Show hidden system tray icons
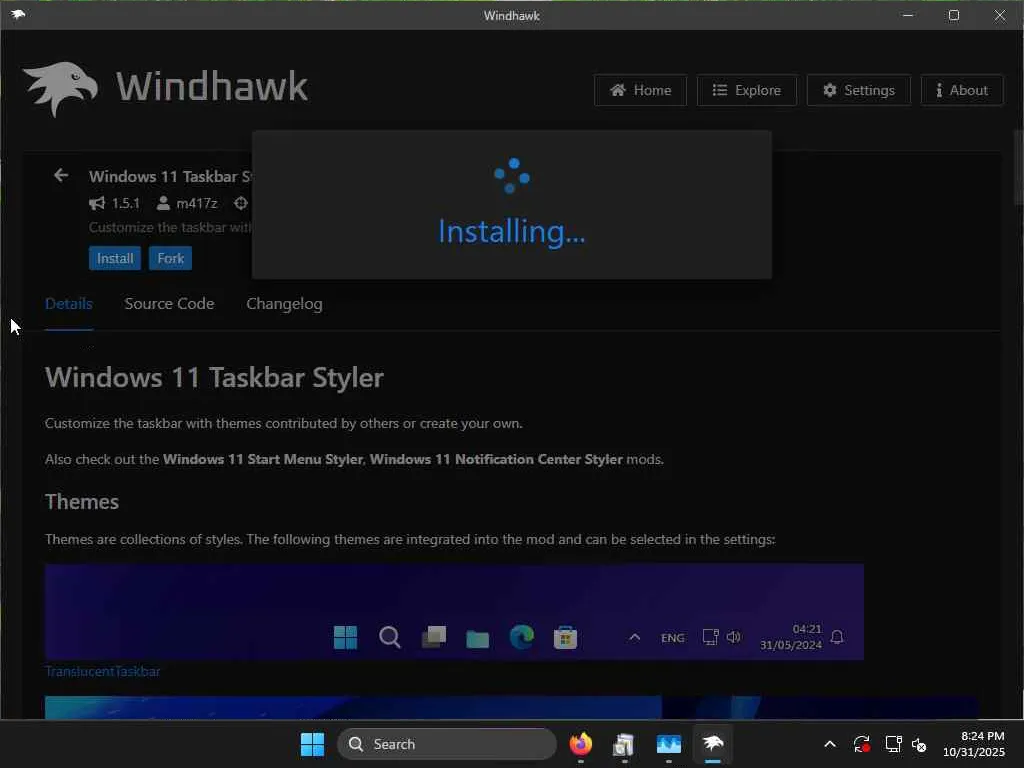 tap(830, 744)
